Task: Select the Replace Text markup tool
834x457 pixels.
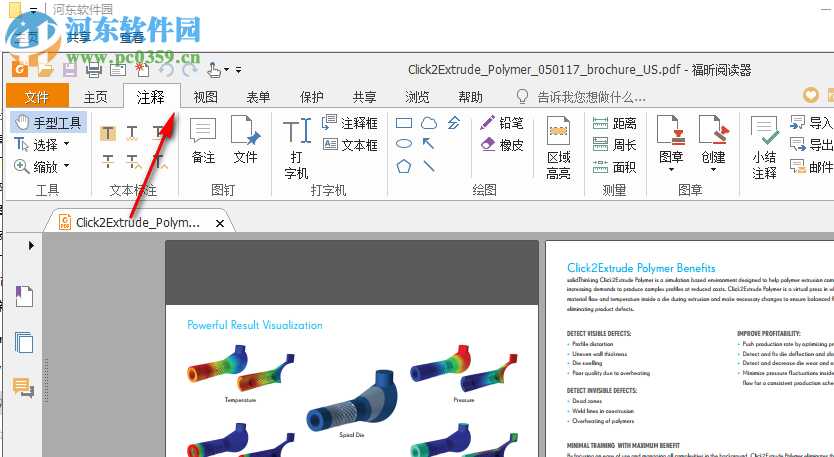Action: point(132,160)
